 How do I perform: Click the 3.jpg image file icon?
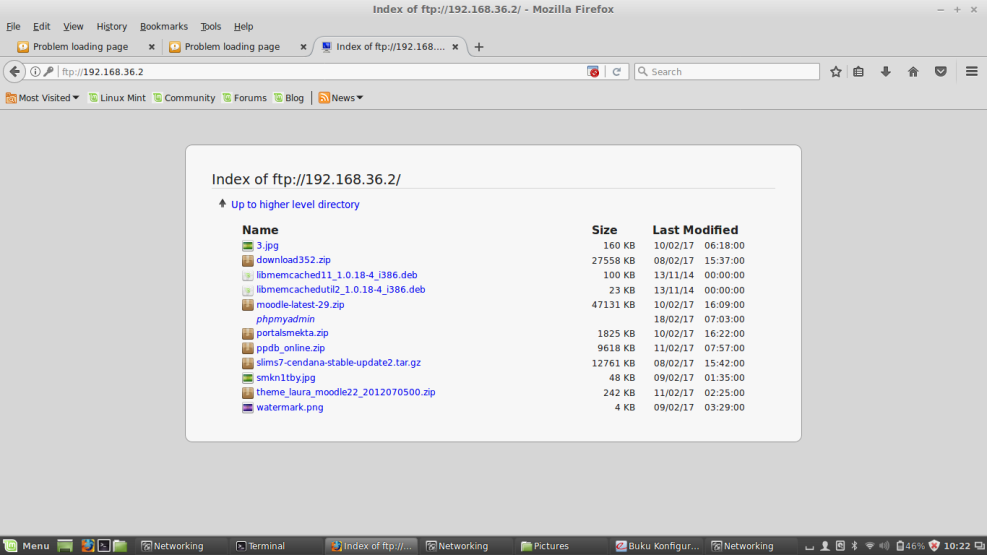247,246
